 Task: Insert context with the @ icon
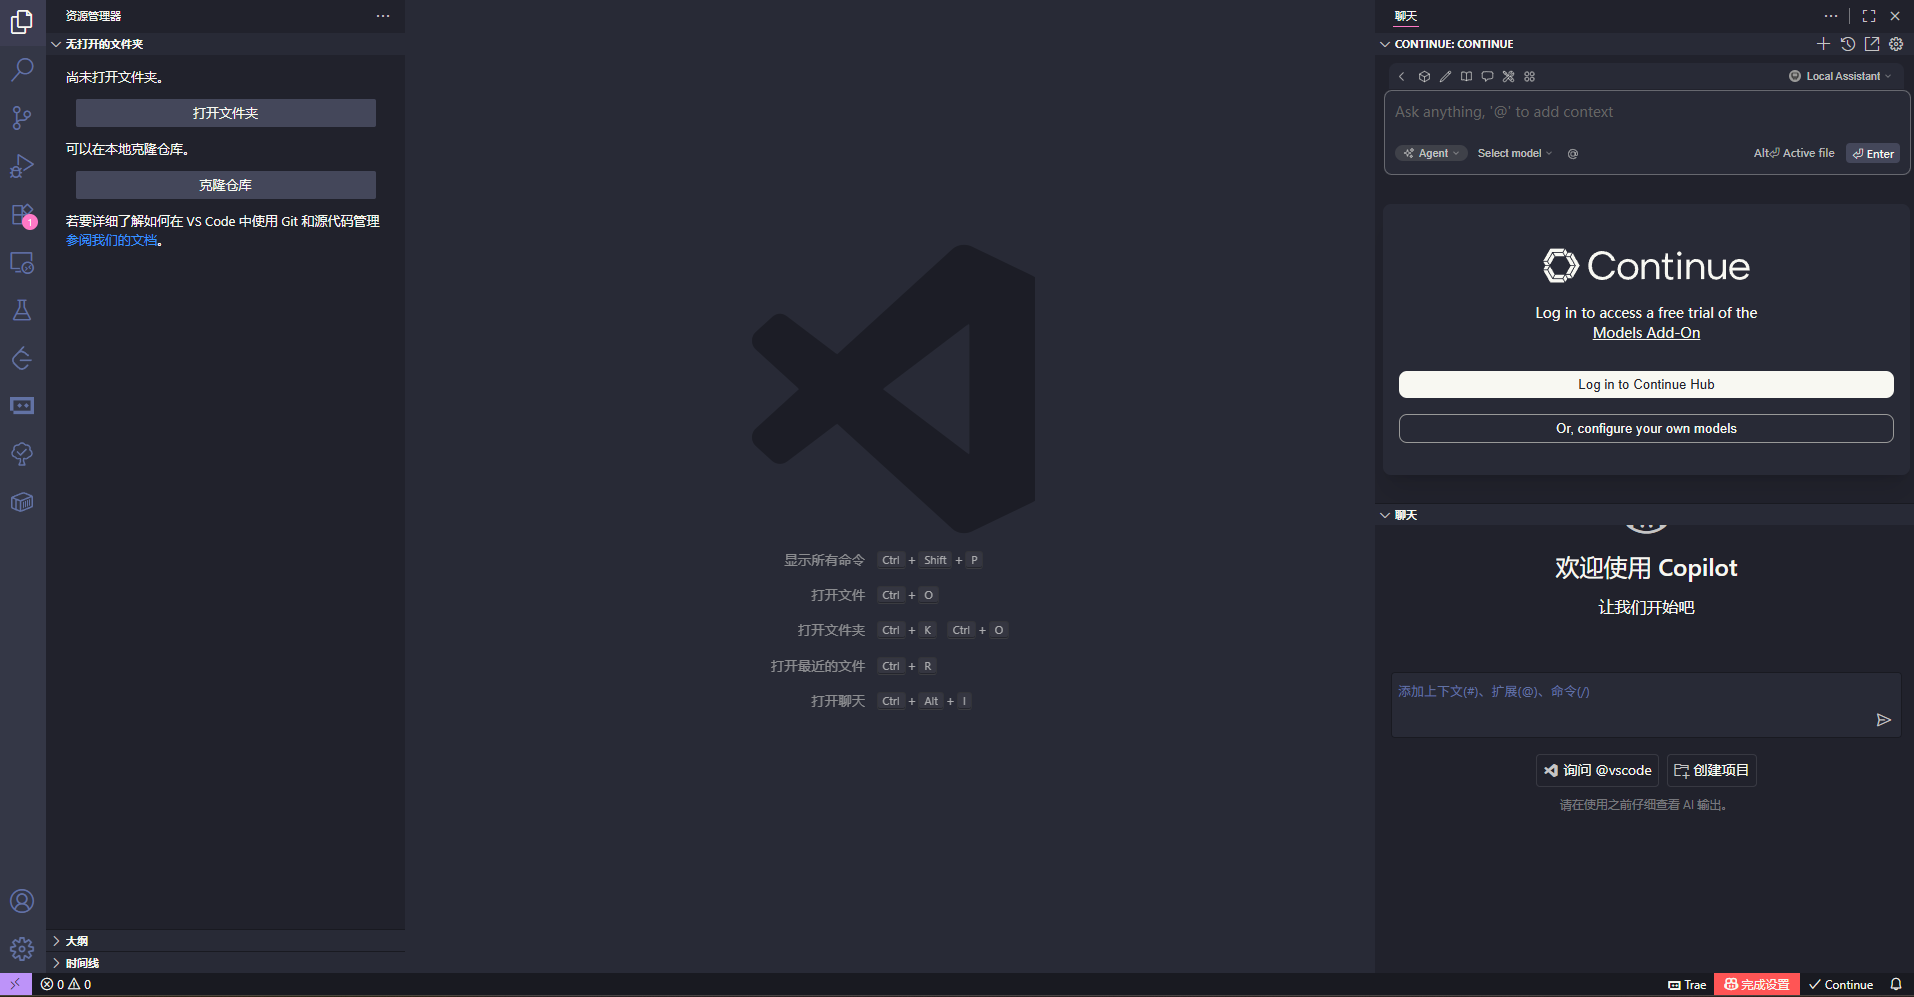pos(1573,154)
